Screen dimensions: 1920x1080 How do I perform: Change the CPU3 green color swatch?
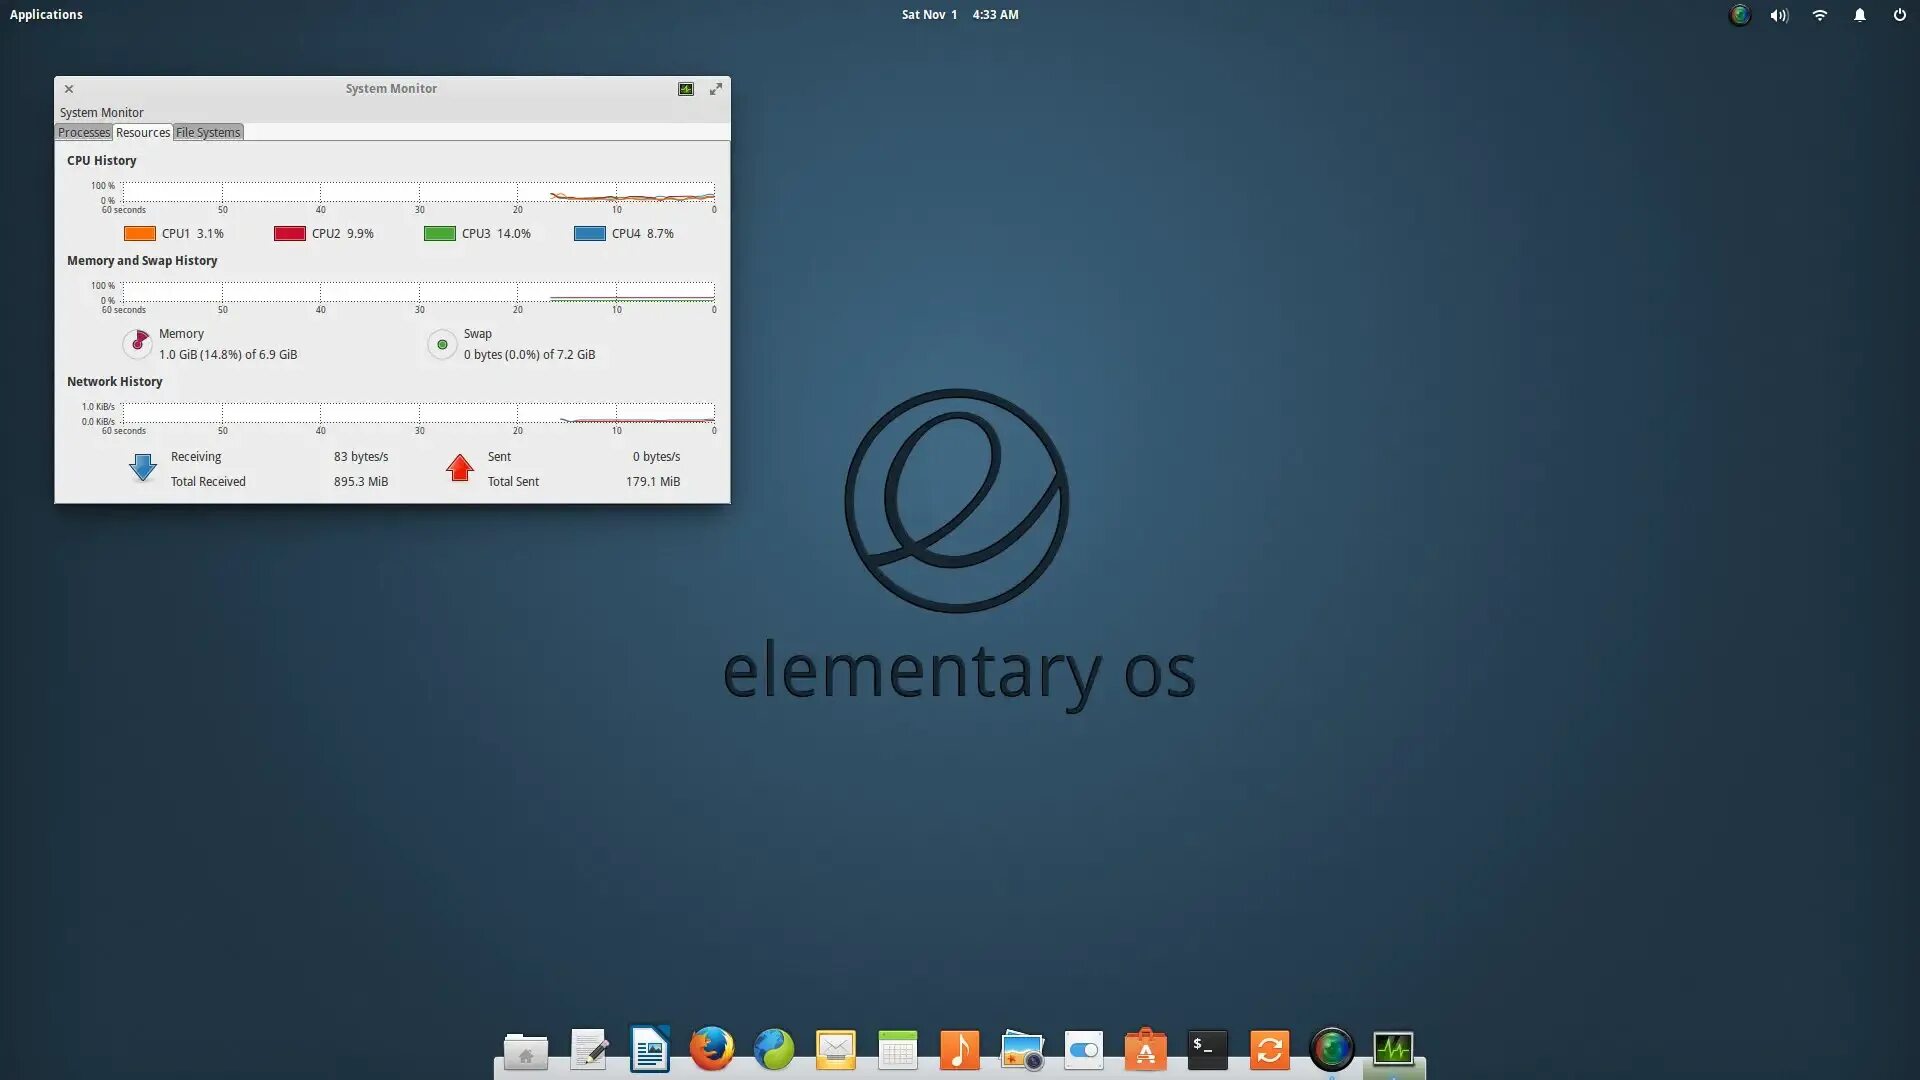439,233
